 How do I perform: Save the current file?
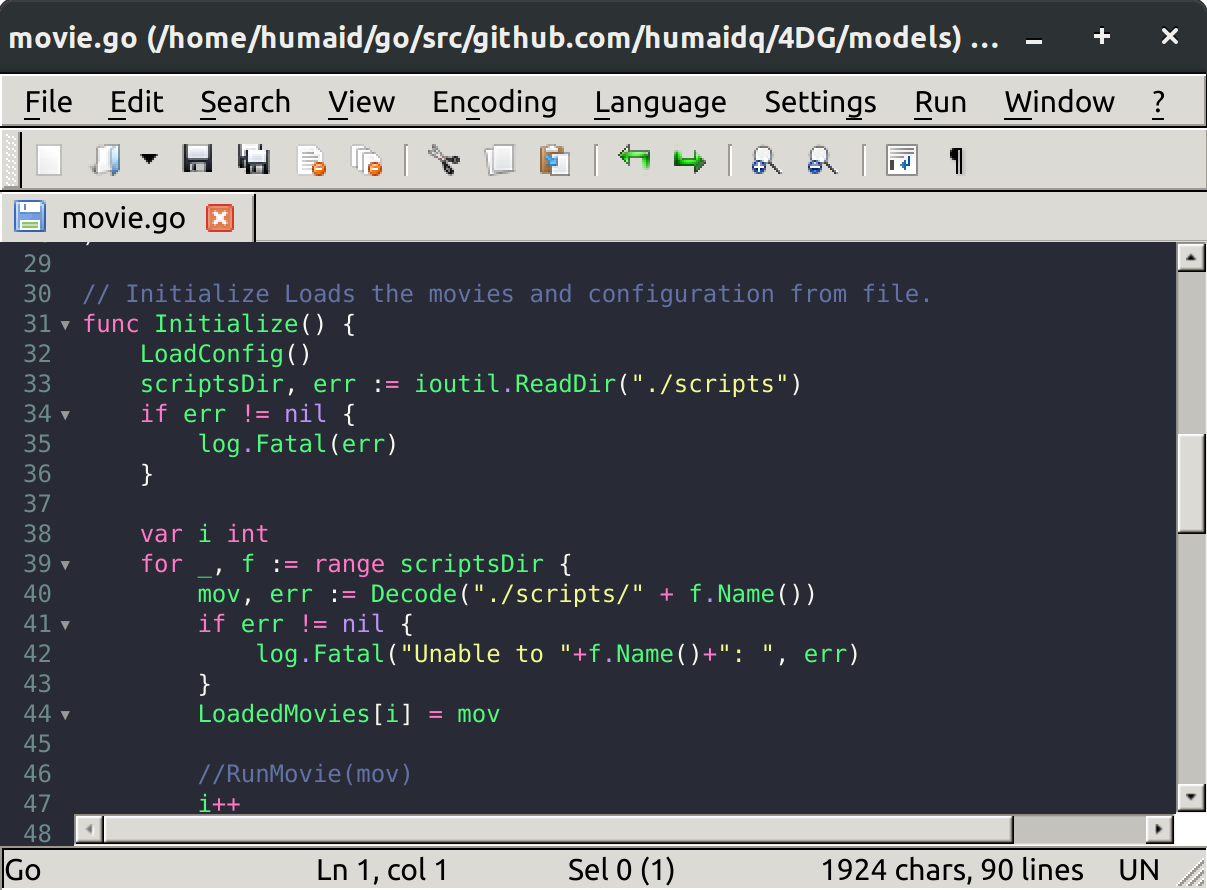[x=197, y=160]
